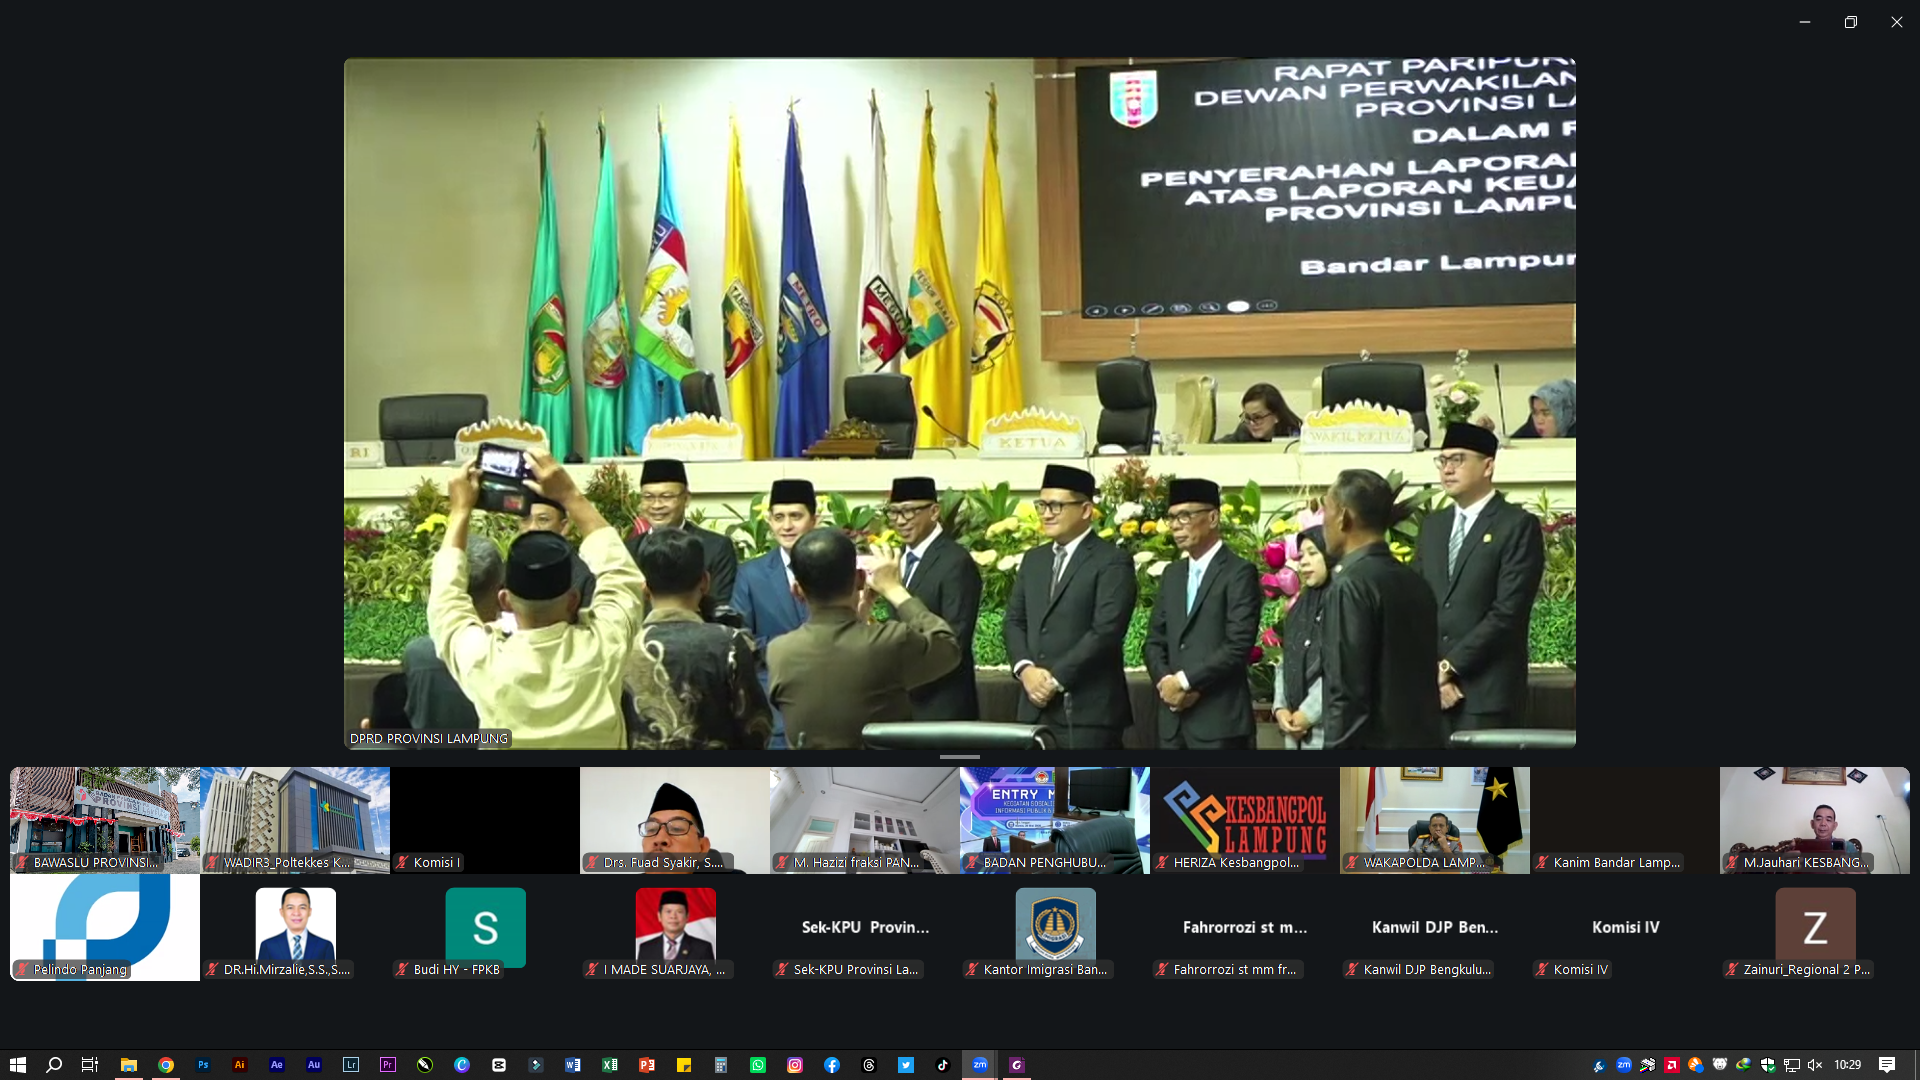Select the Zainuri_Regional 2 participant tile
The image size is (1920, 1080).
click(x=1815, y=927)
